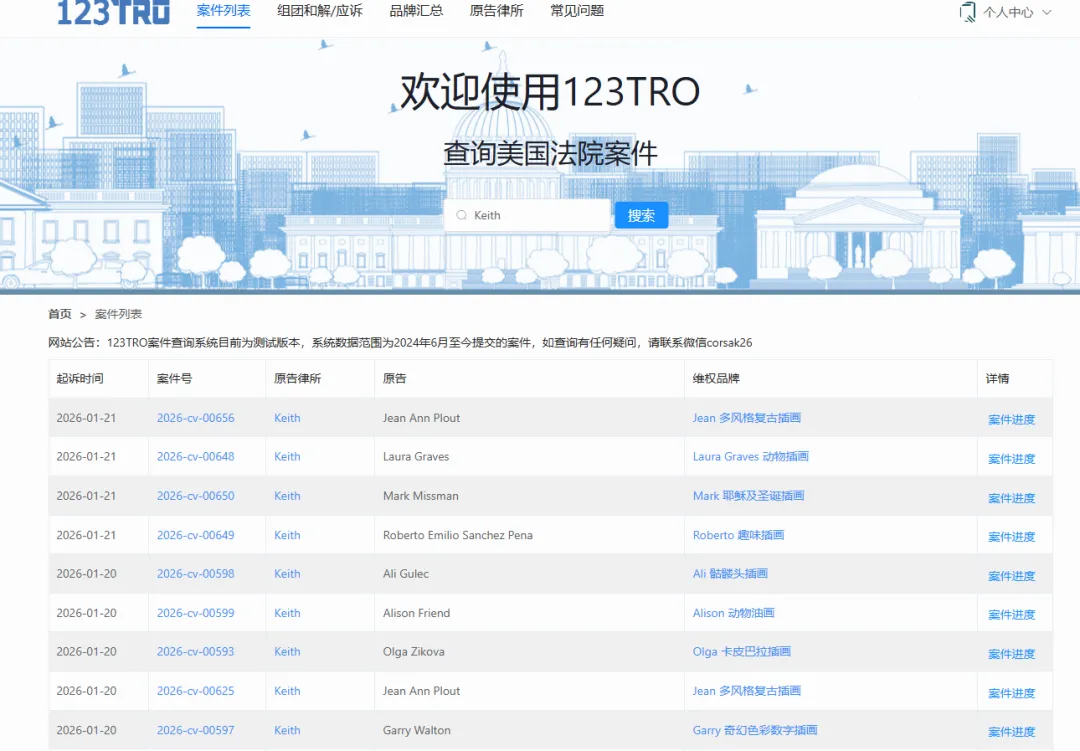Open case number 2026-cv-00656
Image resolution: width=1080 pixels, height=751 pixels.
click(195, 418)
